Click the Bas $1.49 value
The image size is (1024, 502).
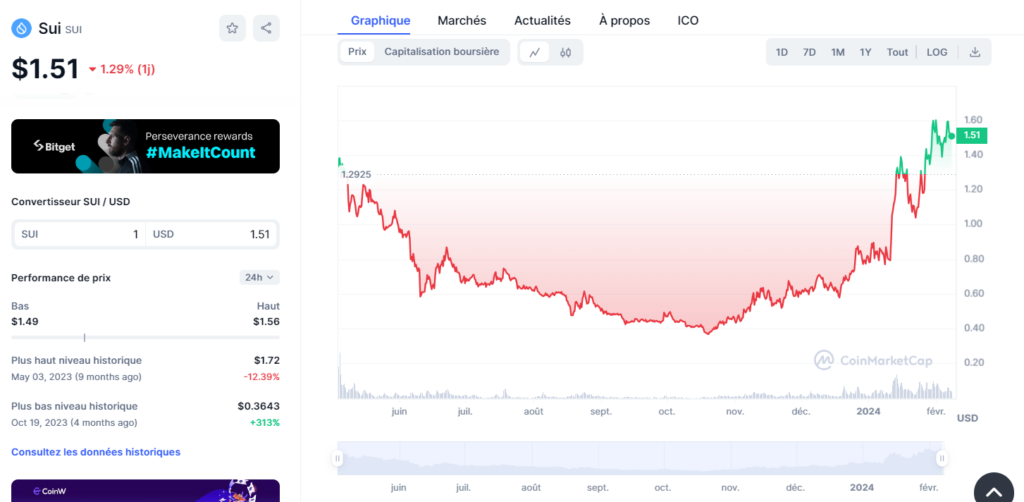tap(24, 321)
